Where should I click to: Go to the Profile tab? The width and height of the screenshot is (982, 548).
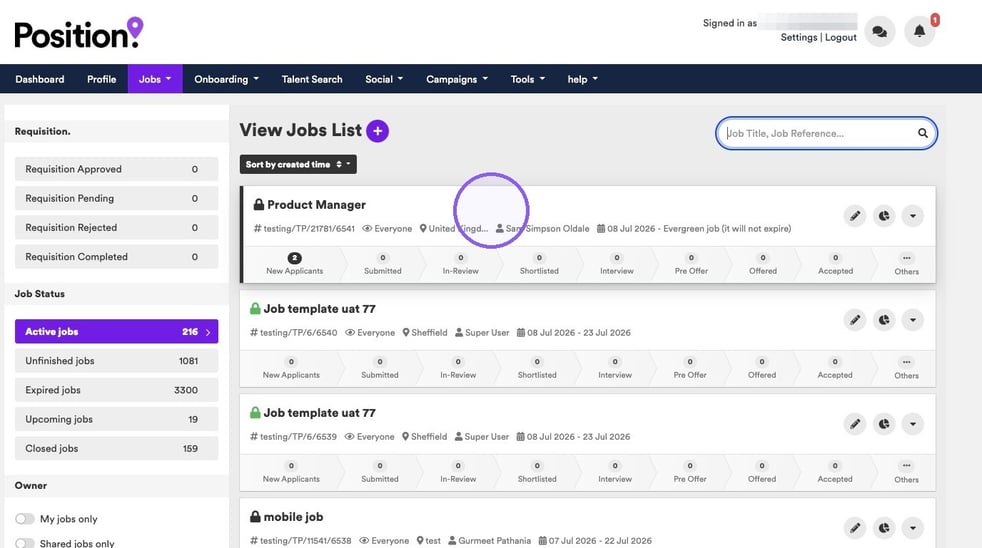click(101, 79)
